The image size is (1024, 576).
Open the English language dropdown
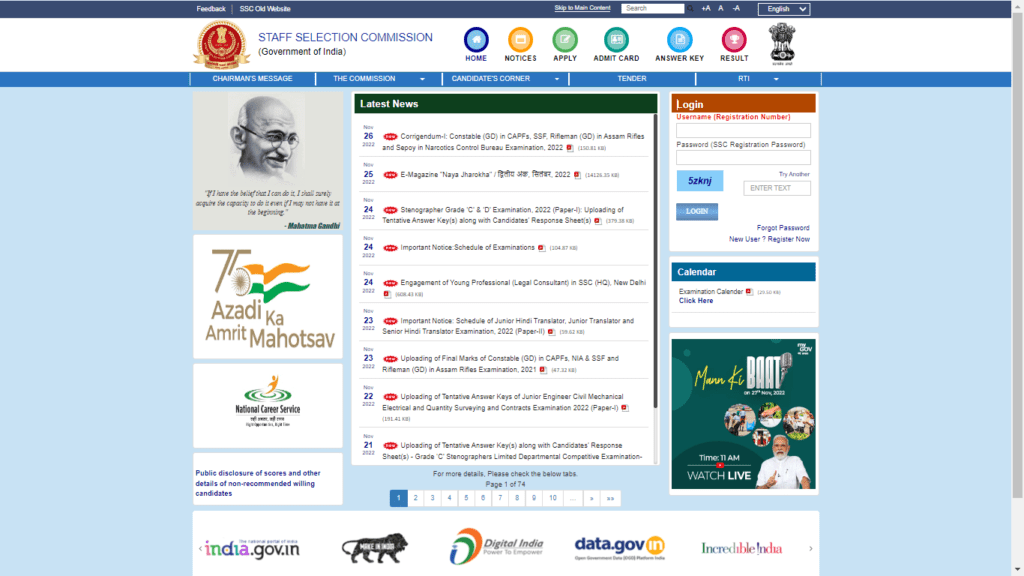[784, 9]
